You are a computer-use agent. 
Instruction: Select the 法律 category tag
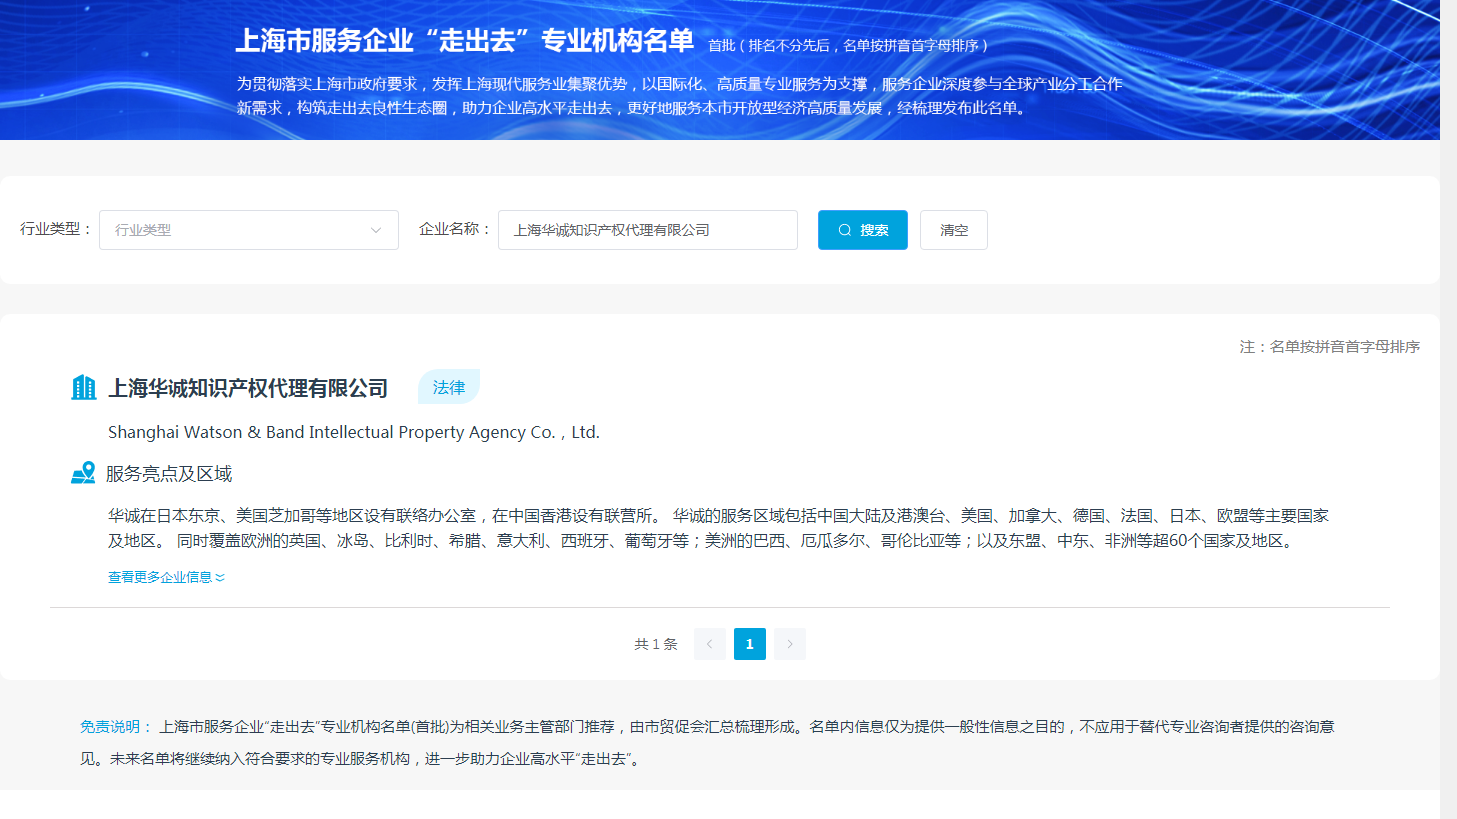(449, 387)
